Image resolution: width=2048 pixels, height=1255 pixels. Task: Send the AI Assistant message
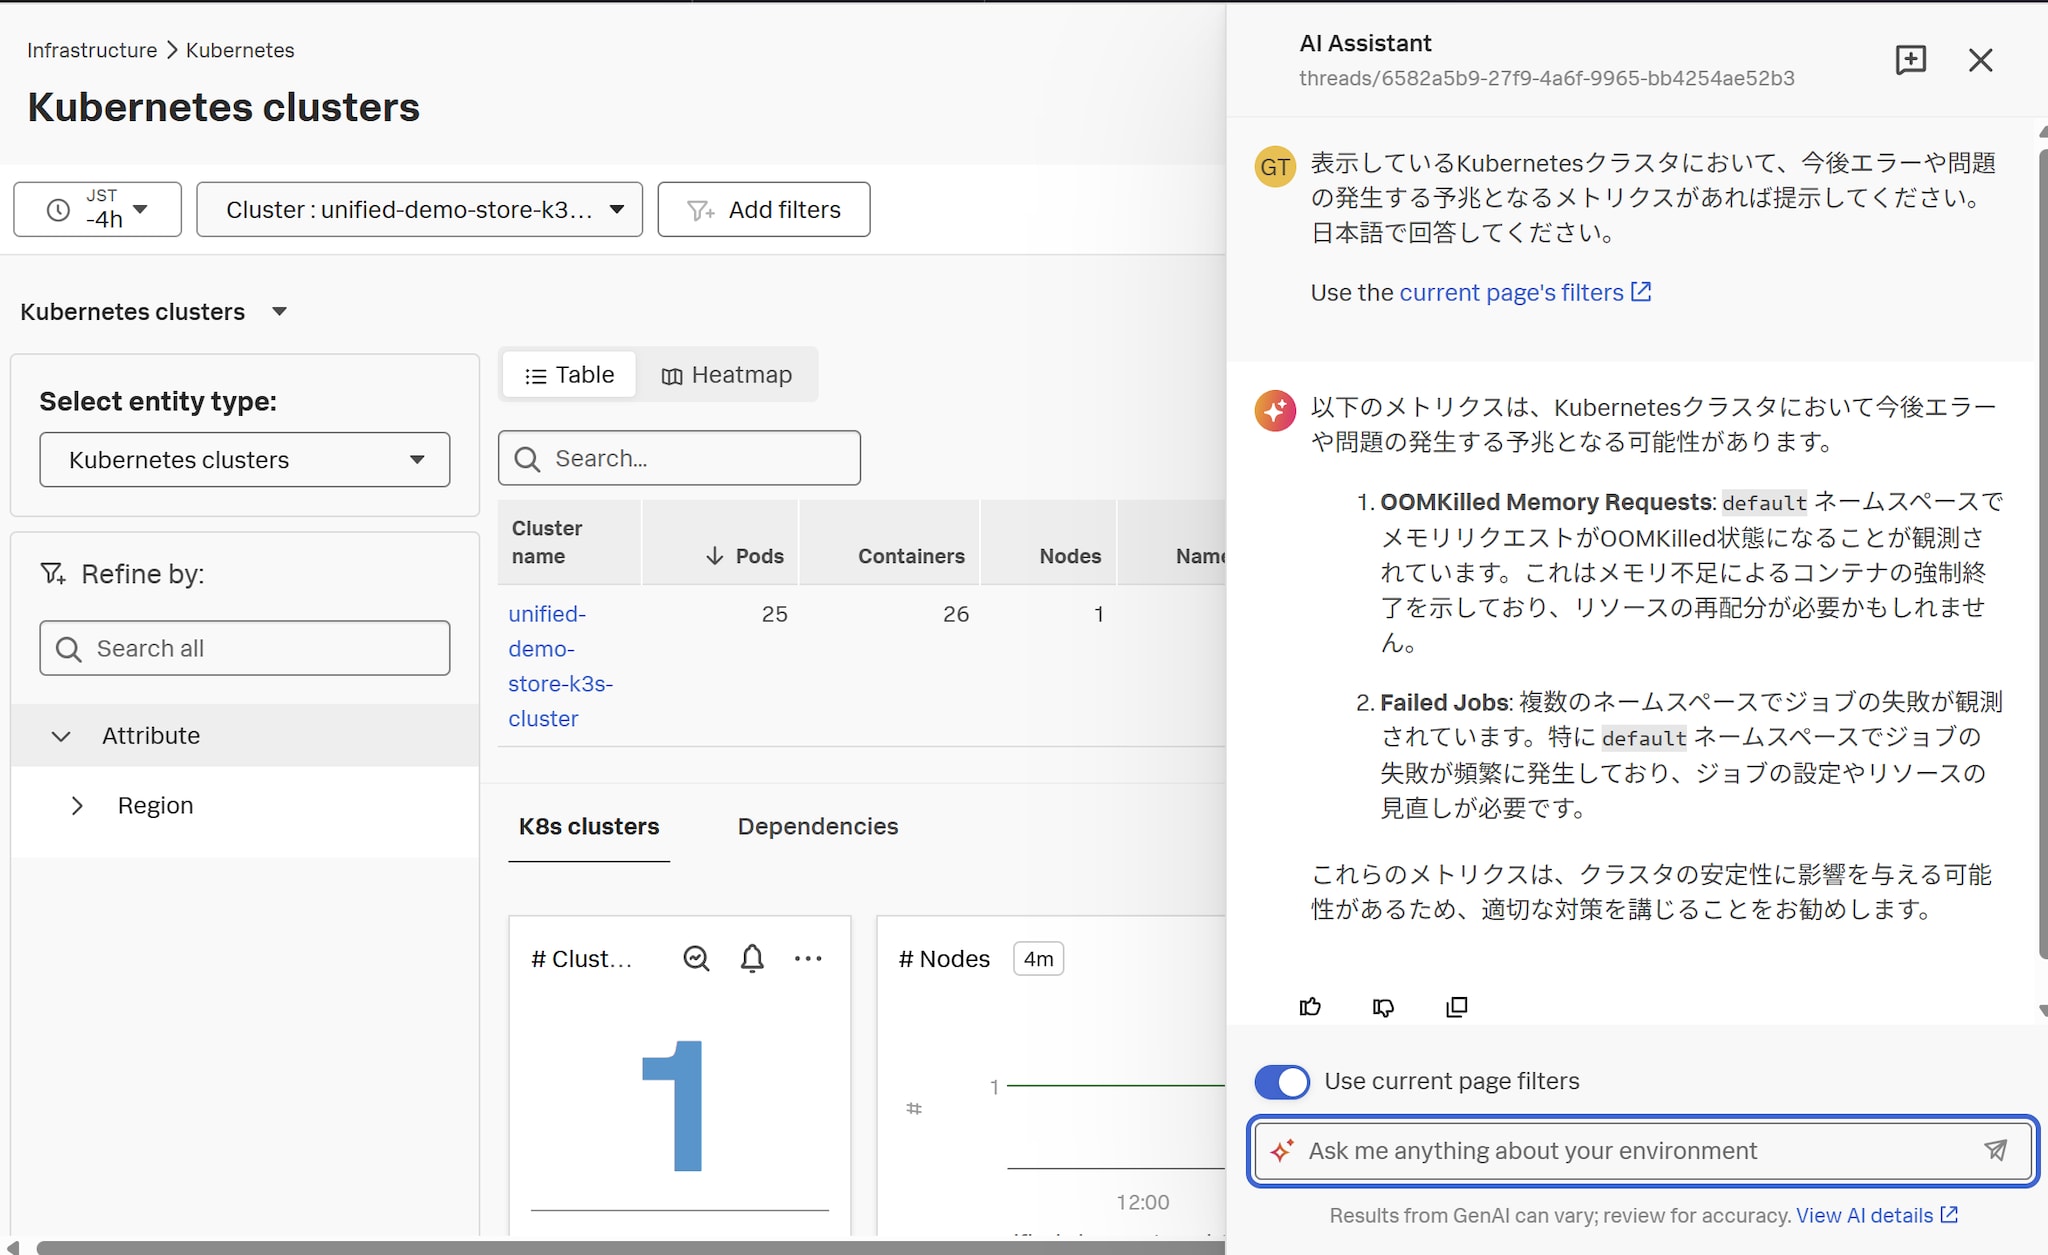pyautogui.click(x=1996, y=1151)
